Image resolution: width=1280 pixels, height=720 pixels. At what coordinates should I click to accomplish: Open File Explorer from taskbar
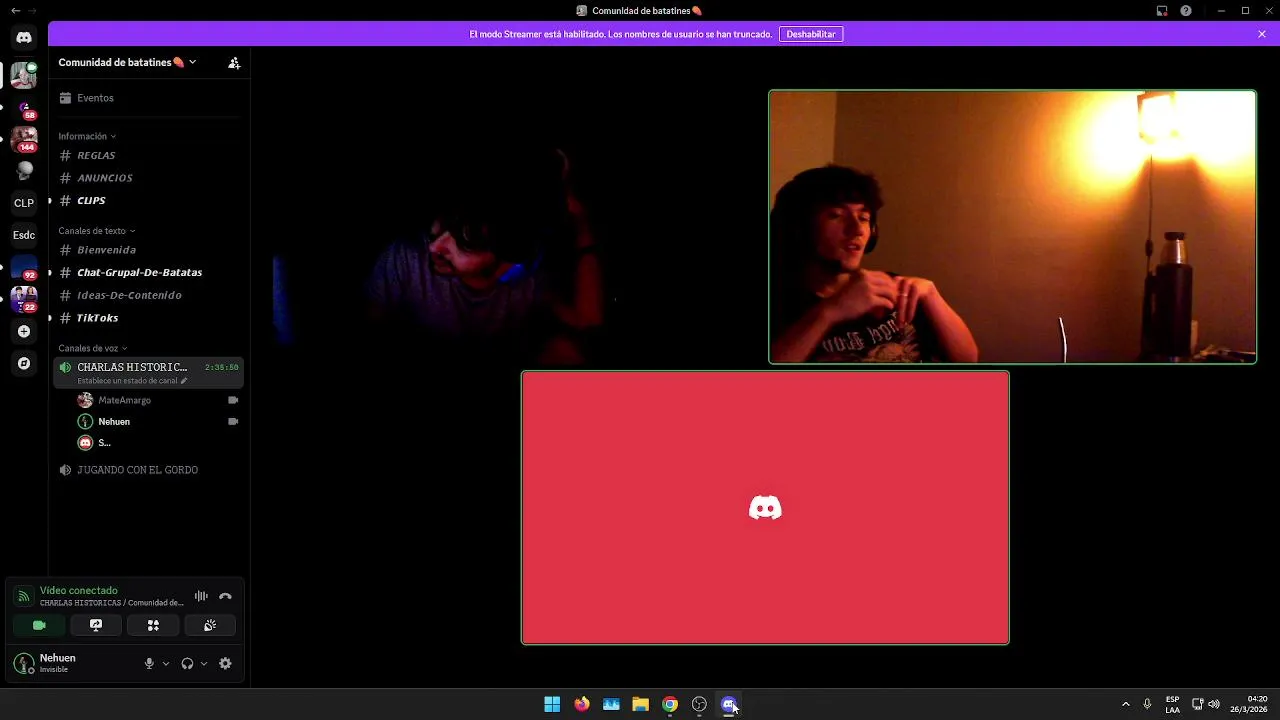pyautogui.click(x=641, y=704)
